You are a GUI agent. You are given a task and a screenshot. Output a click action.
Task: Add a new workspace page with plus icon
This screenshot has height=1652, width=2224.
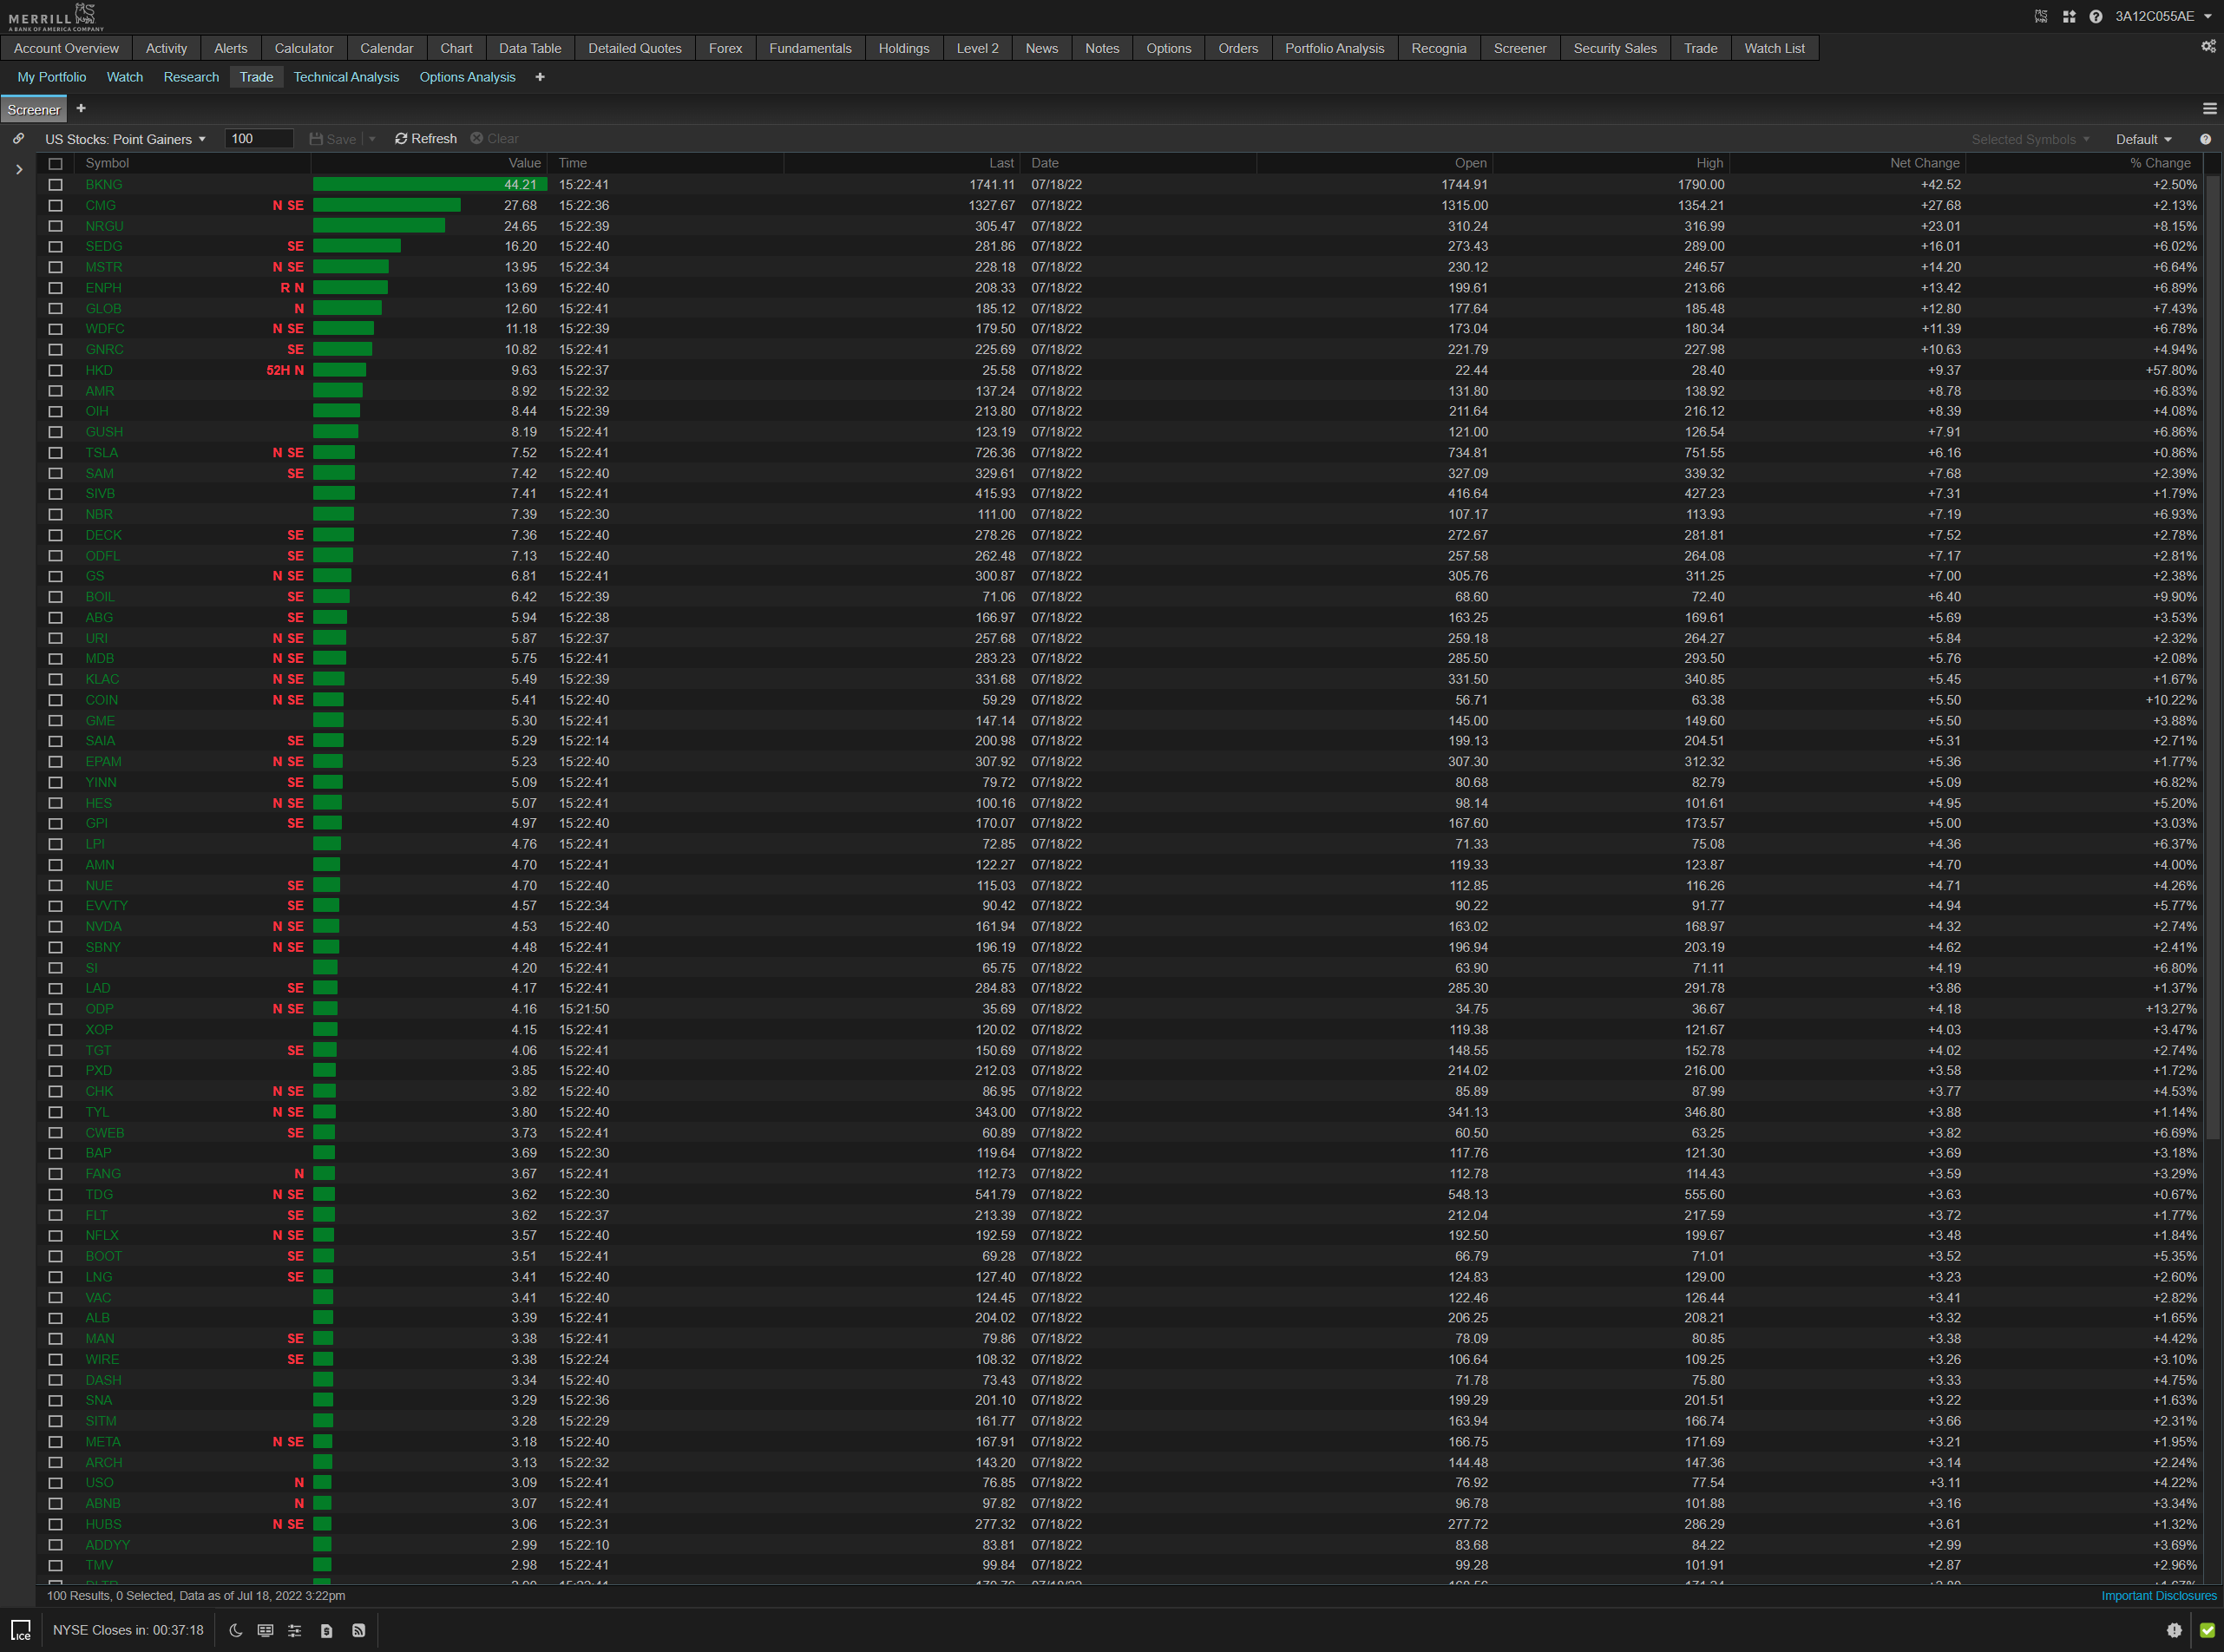(x=540, y=77)
